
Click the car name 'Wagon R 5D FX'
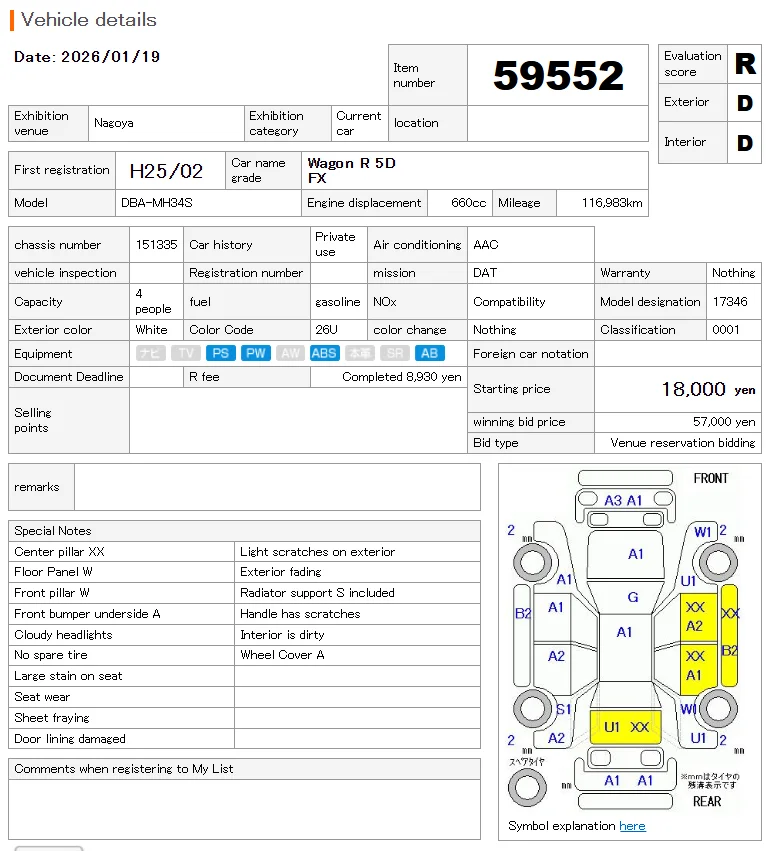coord(351,170)
